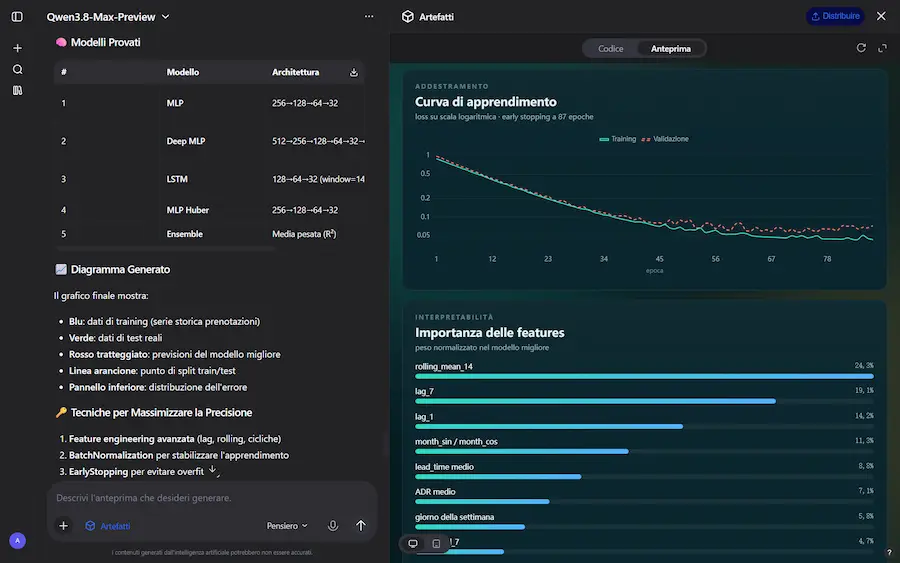This screenshot has width=900, height=563.
Task: Open the library icon in sidebar
Action: pyautogui.click(x=17, y=91)
